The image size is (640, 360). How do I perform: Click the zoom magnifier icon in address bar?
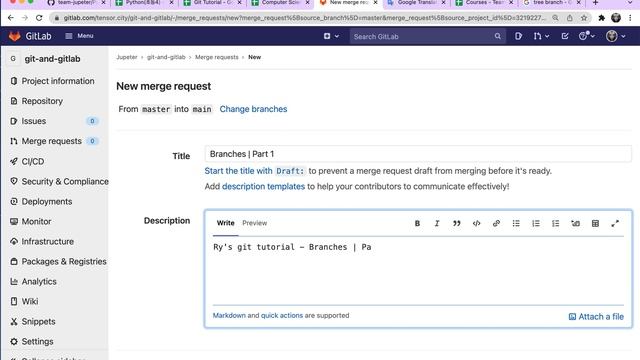556,18
